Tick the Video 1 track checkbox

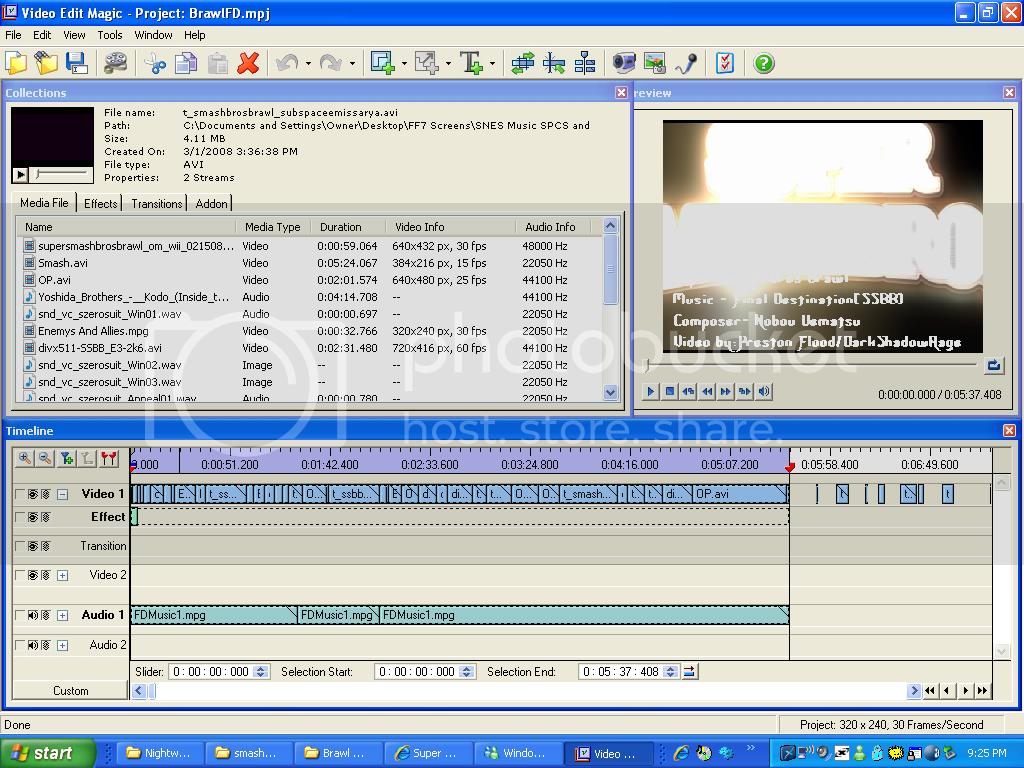click(20, 494)
